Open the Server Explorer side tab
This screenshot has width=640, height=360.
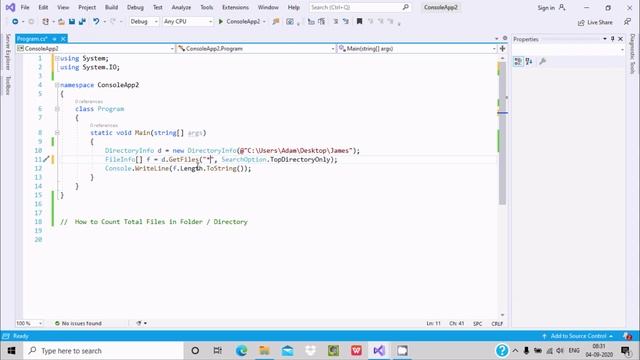tap(7, 52)
